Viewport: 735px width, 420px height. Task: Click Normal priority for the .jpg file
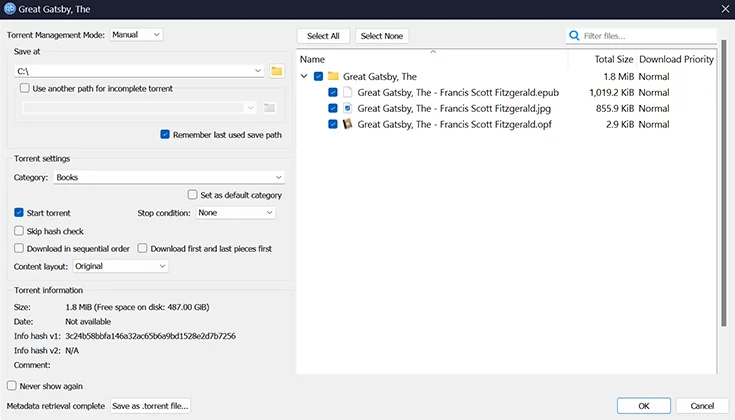click(654, 108)
